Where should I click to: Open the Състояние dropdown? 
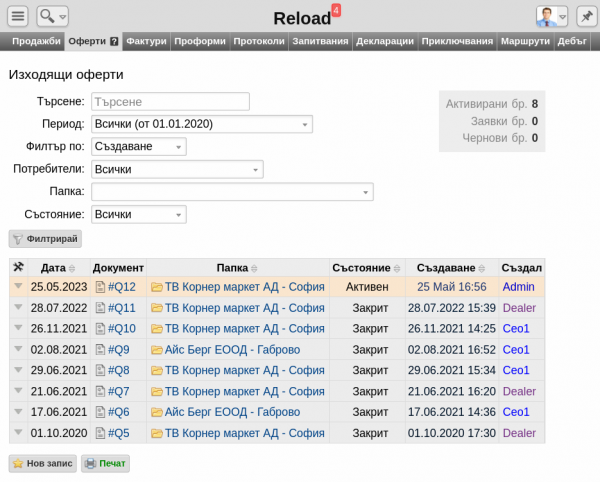pos(138,214)
